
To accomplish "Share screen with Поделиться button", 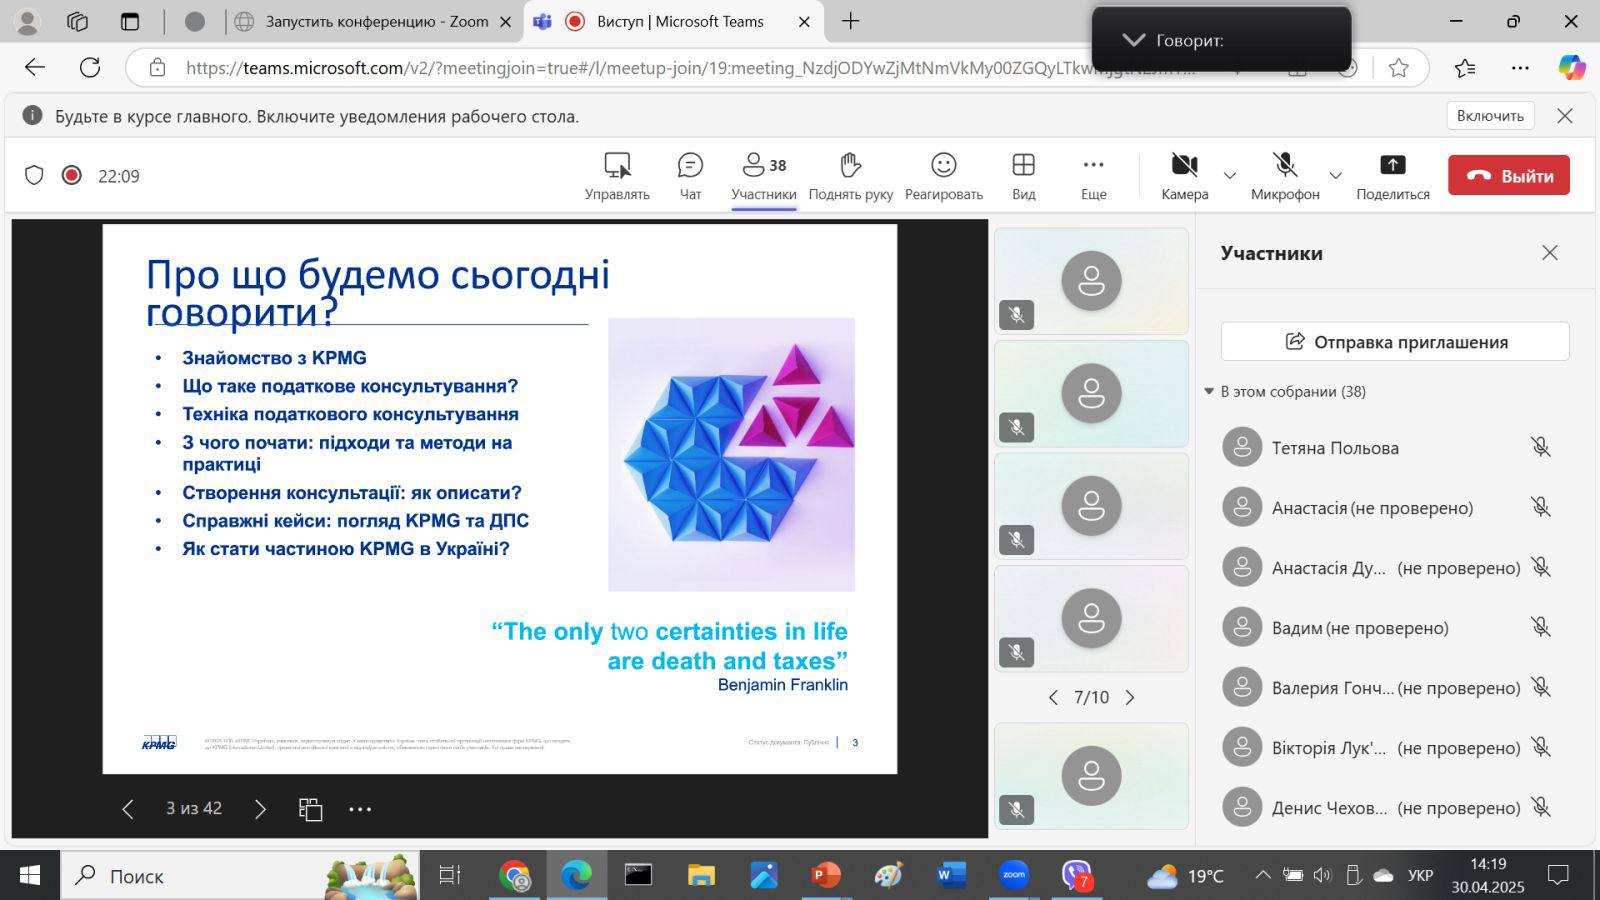I will point(1392,175).
